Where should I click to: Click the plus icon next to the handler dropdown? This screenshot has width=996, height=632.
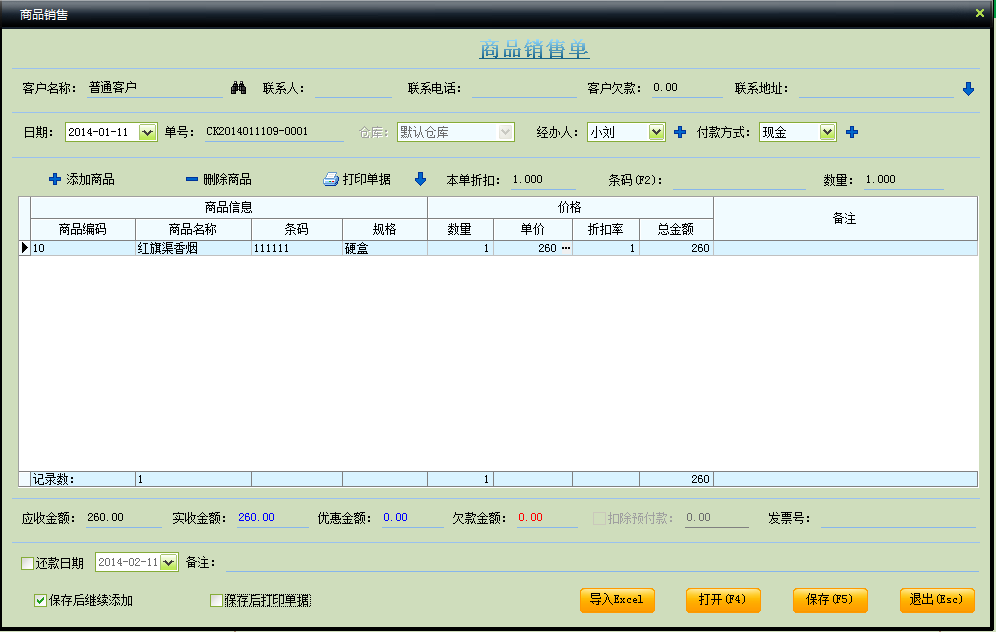pyautogui.click(x=680, y=132)
